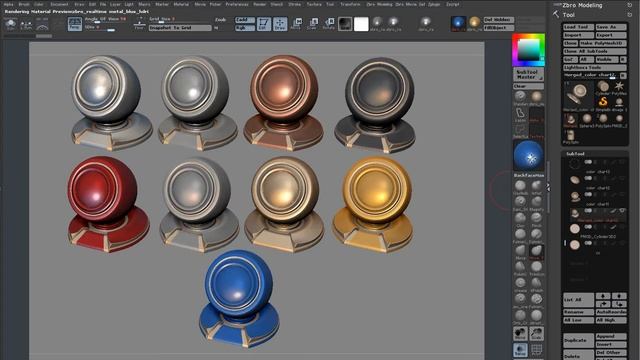The height and width of the screenshot is (360, 640).
Task: Open the Document menu
Action: pos(59,4)
